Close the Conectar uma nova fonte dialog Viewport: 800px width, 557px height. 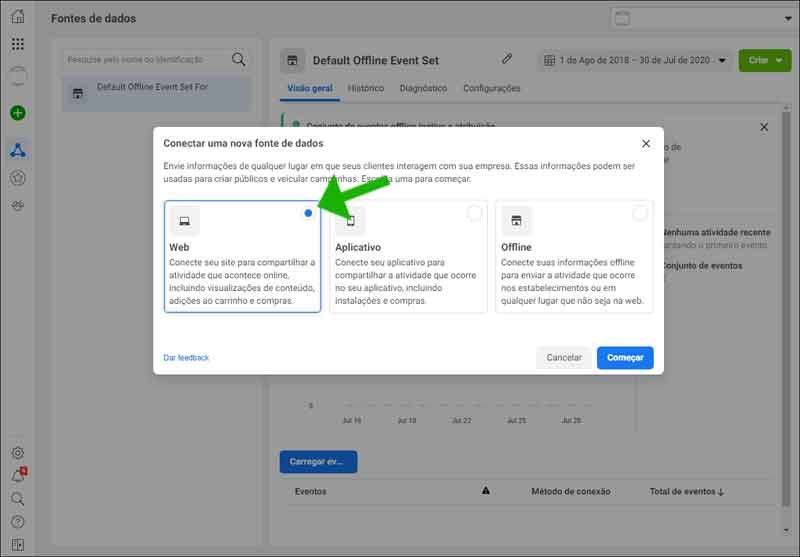point(646,144)
